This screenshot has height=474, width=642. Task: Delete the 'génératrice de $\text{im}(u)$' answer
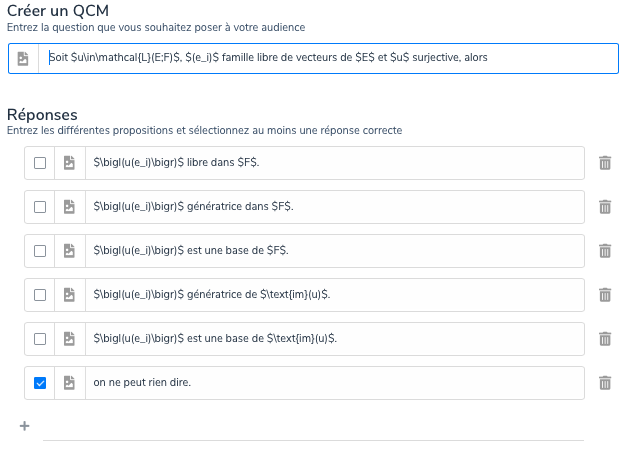click(x=604, y=295)
